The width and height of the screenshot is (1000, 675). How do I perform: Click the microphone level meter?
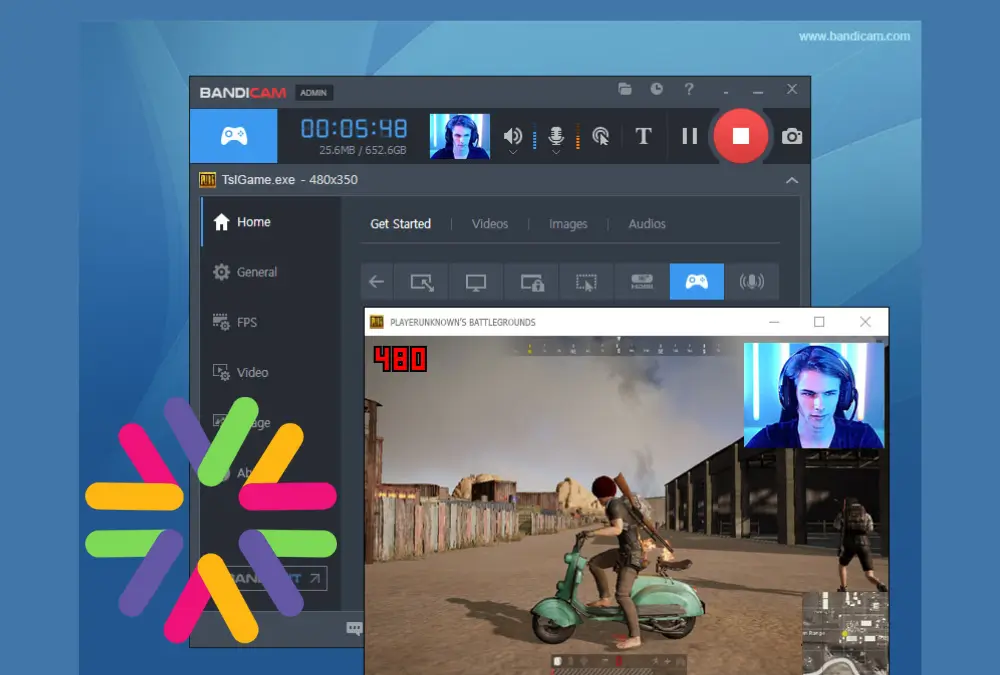pos(578,136)
